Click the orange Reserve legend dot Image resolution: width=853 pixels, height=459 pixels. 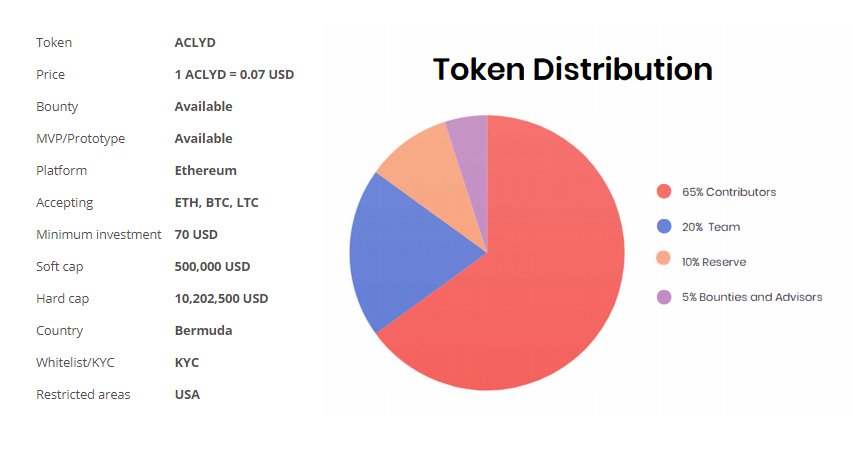pos(663,262)
